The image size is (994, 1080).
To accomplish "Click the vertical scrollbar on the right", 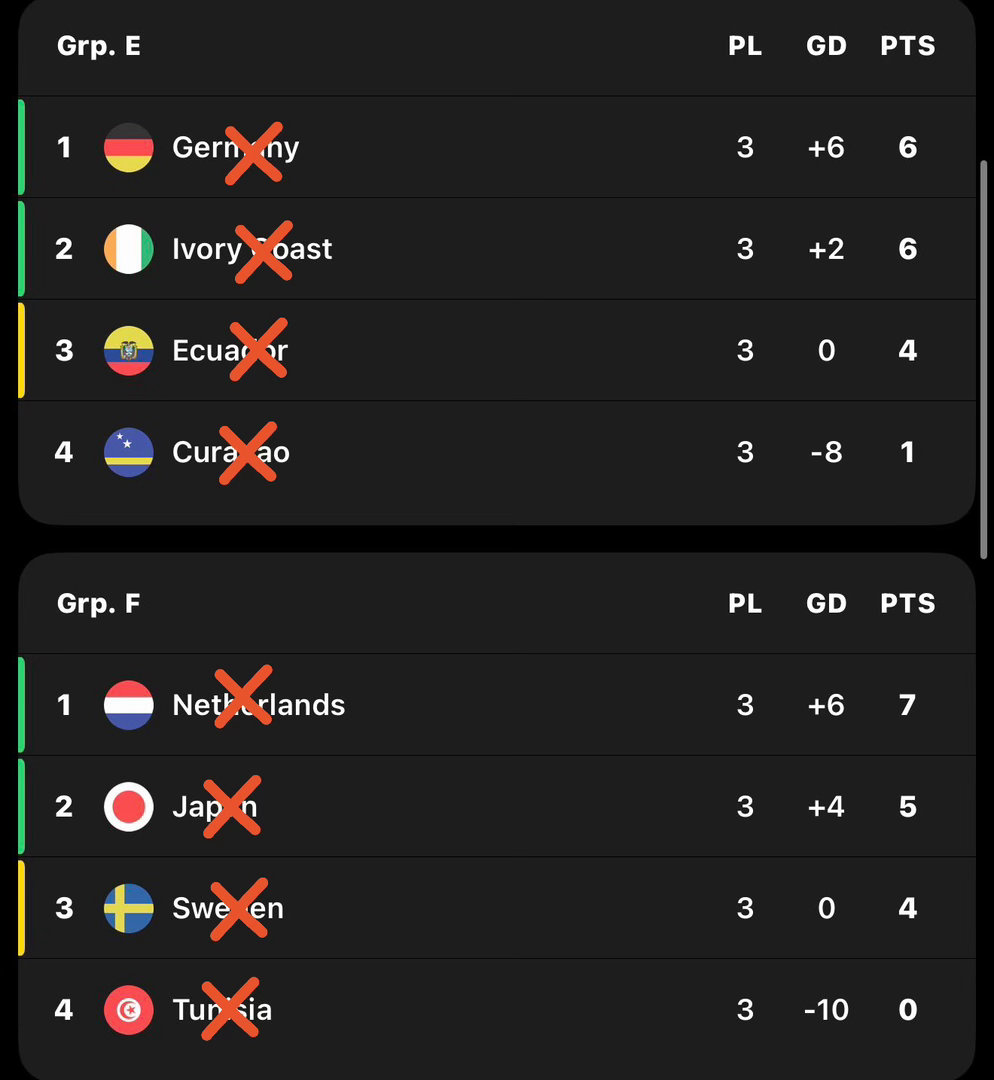I will [984, 360].
